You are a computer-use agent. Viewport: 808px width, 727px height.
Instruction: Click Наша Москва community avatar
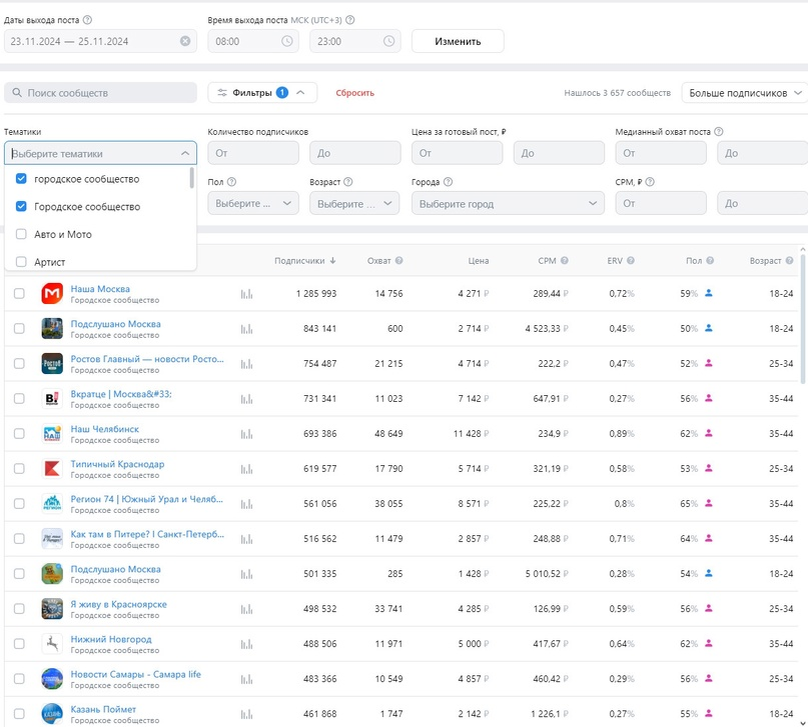tap(52, 294)
